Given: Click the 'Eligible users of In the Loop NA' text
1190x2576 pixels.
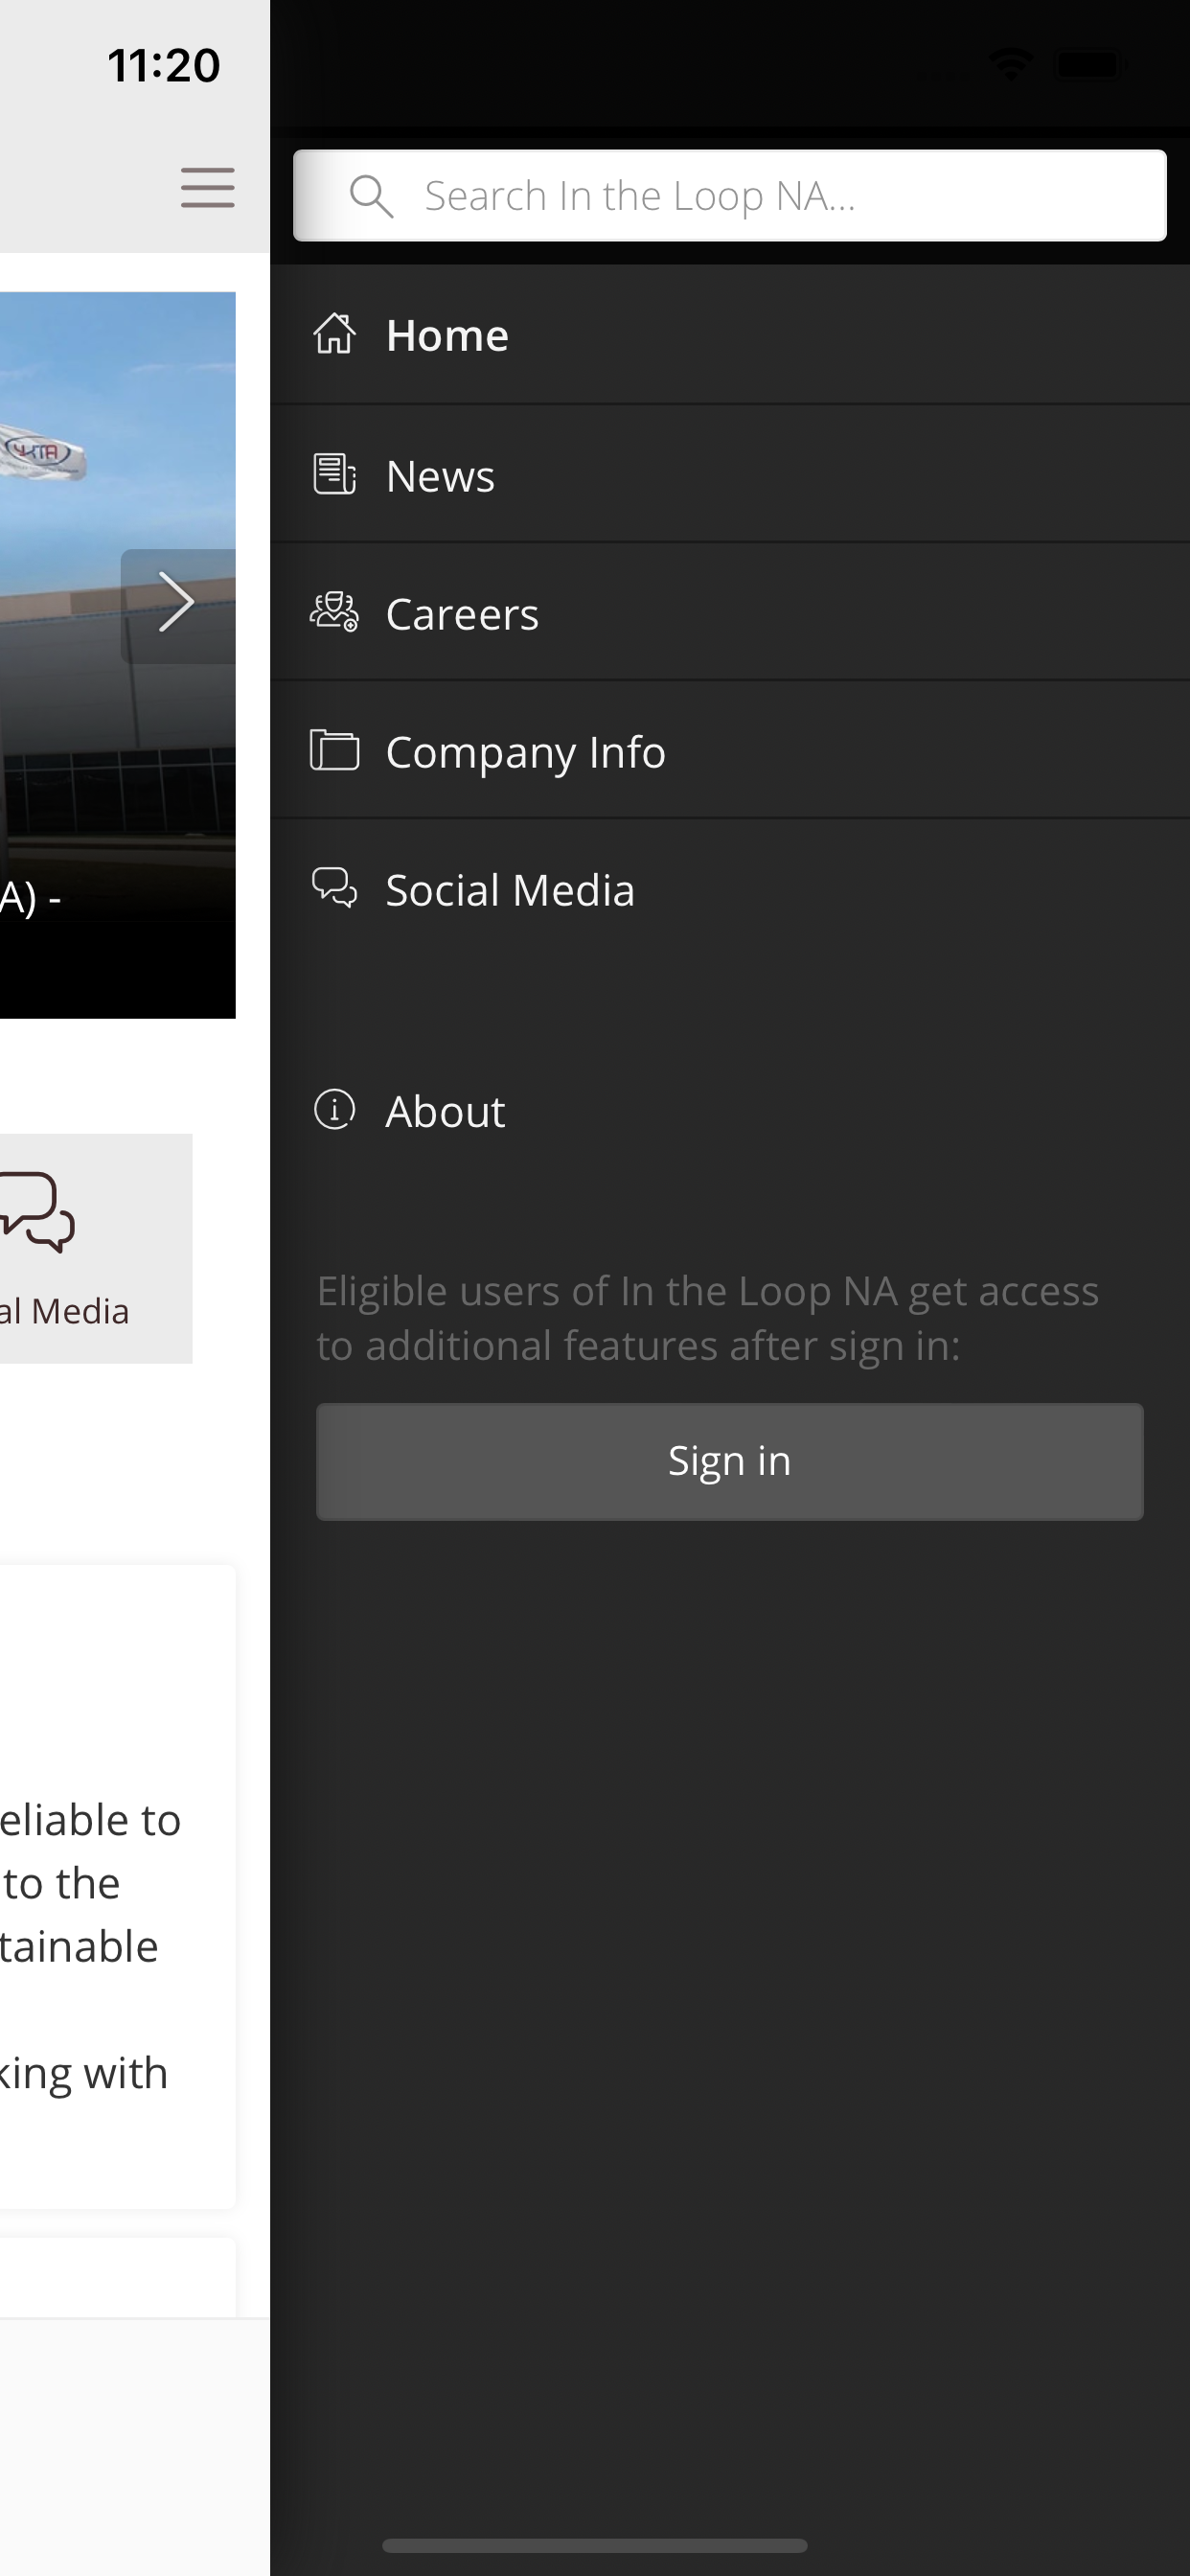Looking at the screenshot, I should [708, 1318].
